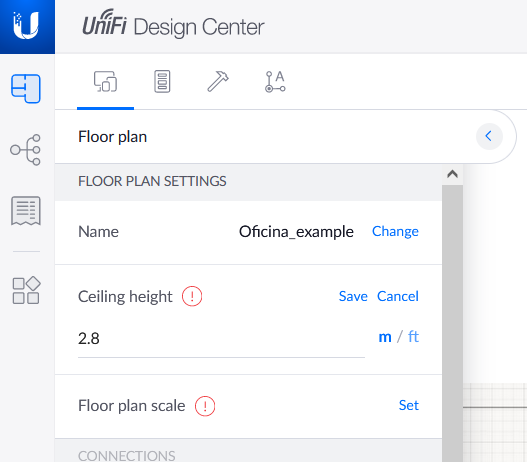The width and height of the screenshot is (527, 462).
Task: Collapse the Floor plan panel with chevron
Action: pyautogui.click(x=489, y=136)
